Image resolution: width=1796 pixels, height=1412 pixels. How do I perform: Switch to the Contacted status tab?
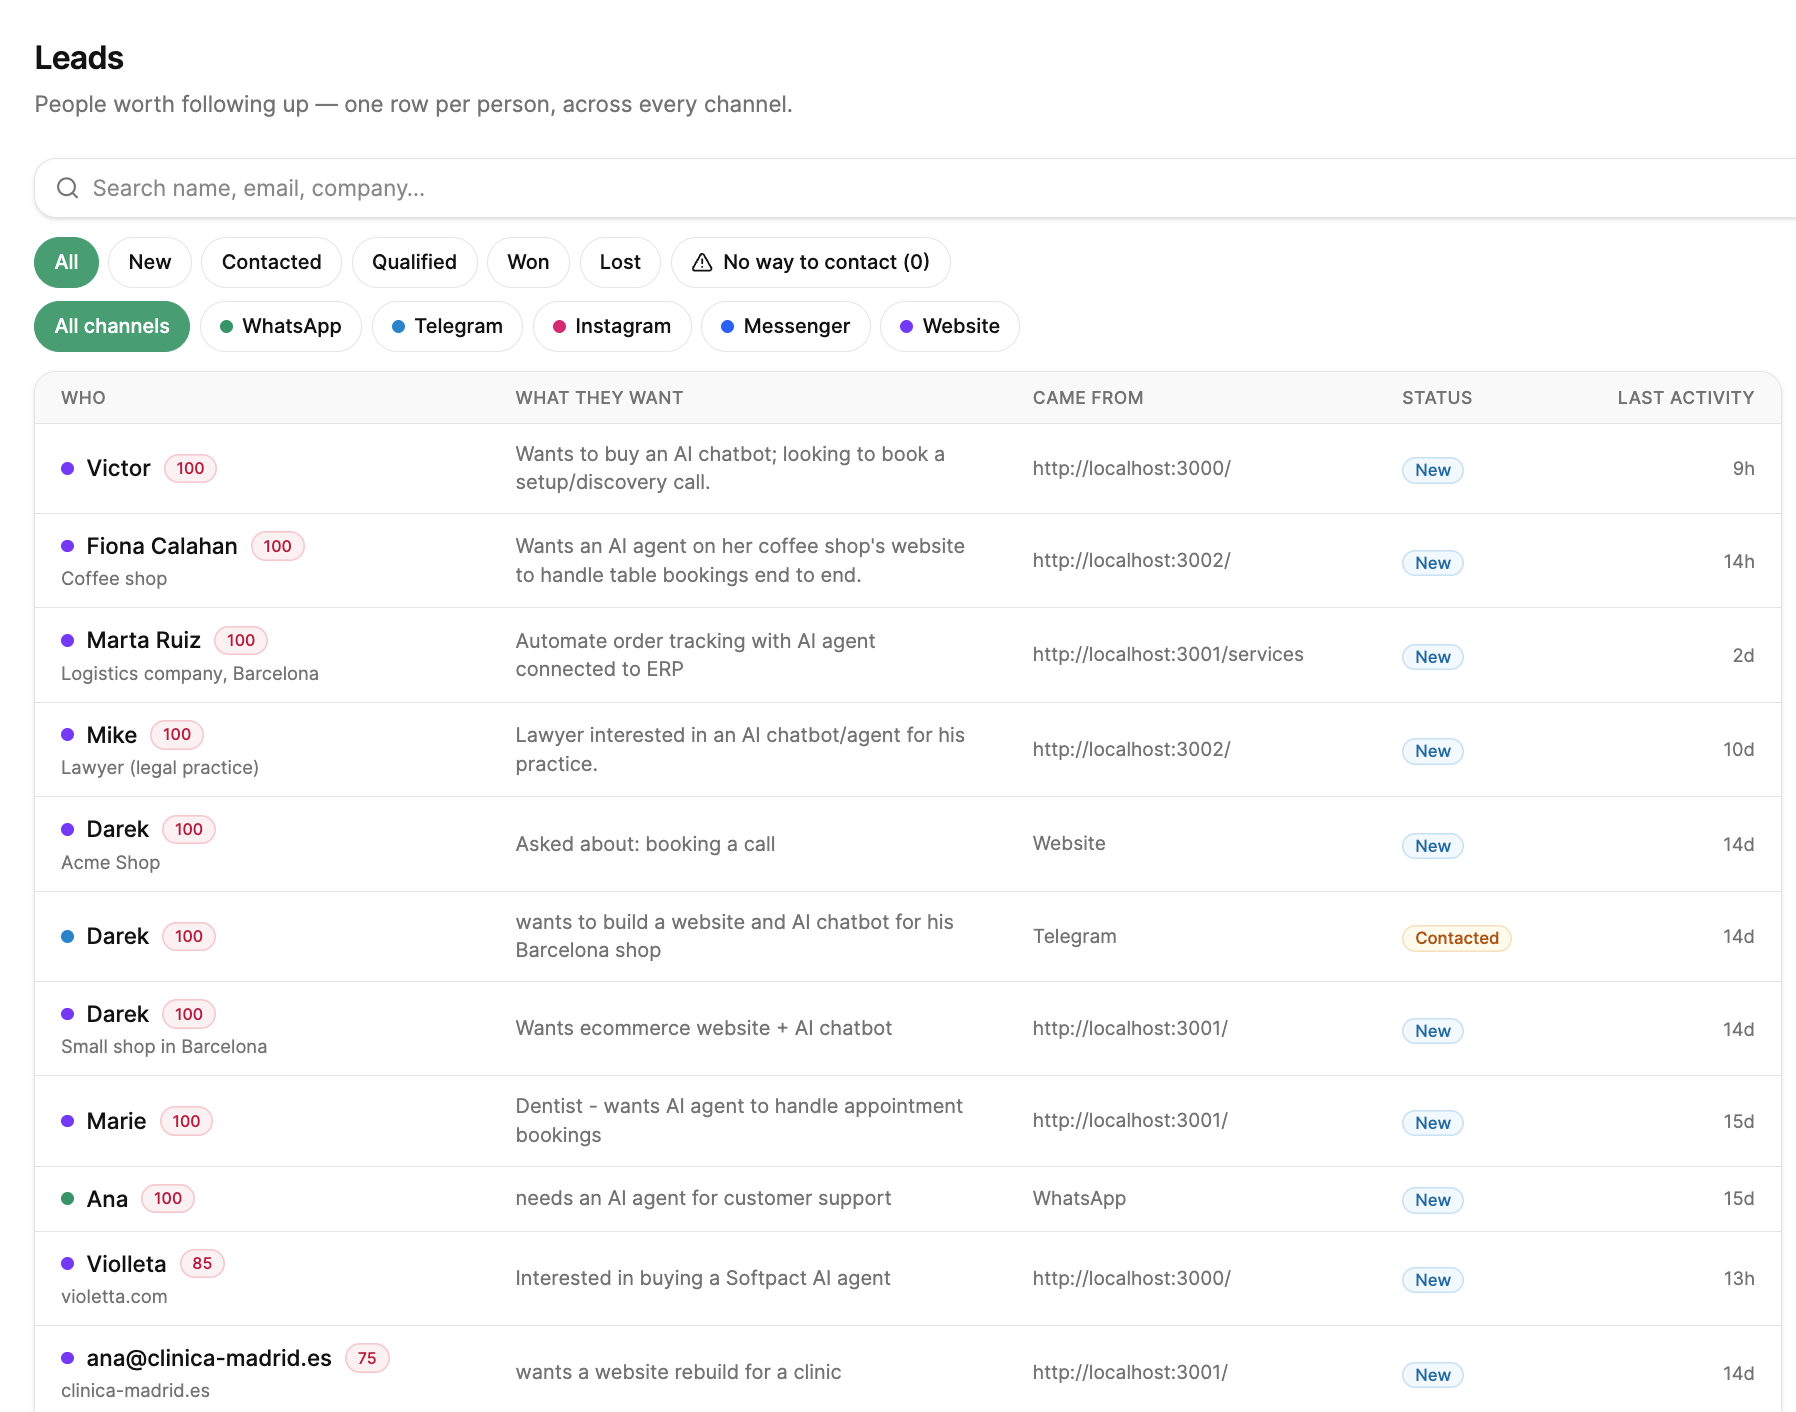click(271, 262)
